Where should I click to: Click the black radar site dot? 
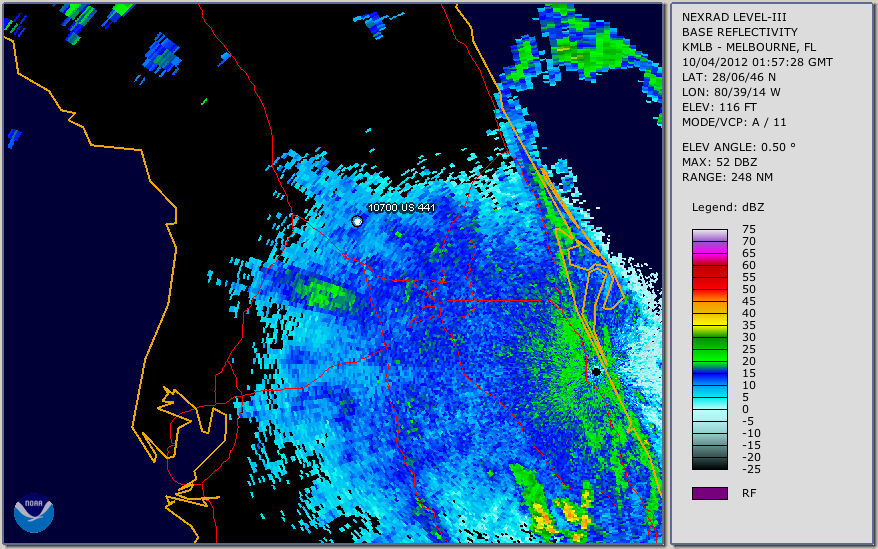[x=596, y=371]
